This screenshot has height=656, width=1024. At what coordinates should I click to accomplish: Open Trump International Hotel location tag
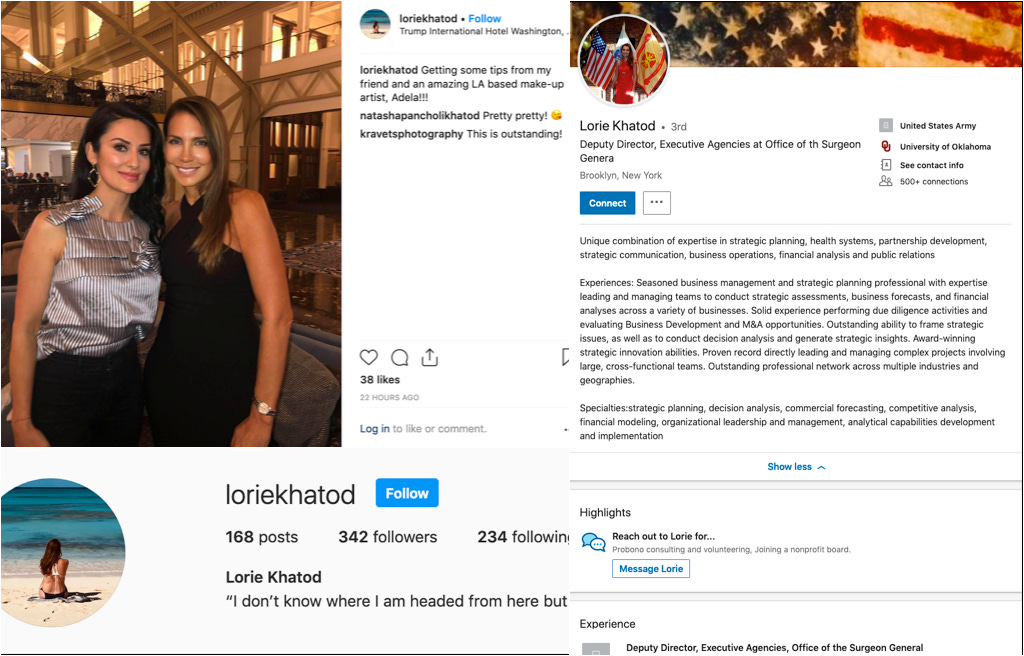coord(482,31)
